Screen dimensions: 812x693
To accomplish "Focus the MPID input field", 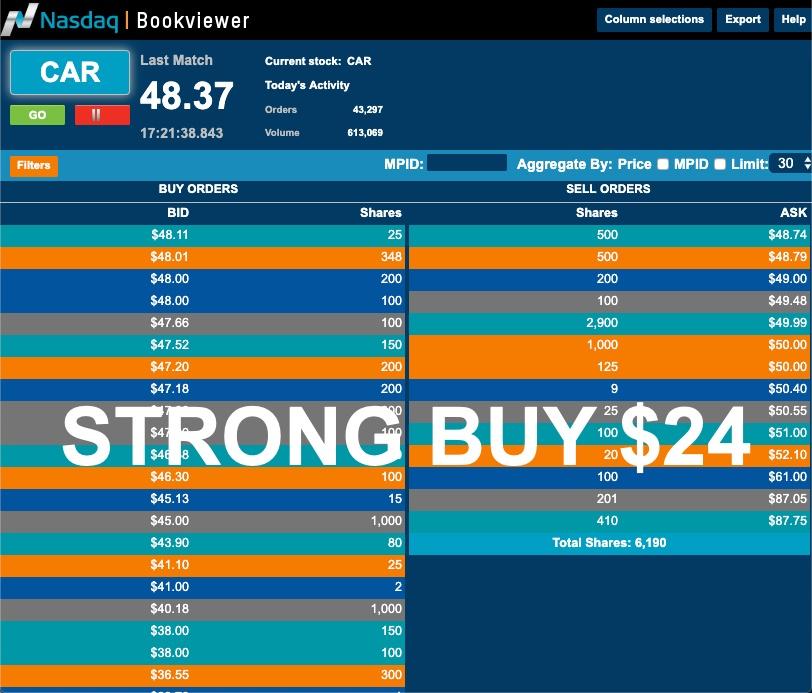I will click(467, 163).
